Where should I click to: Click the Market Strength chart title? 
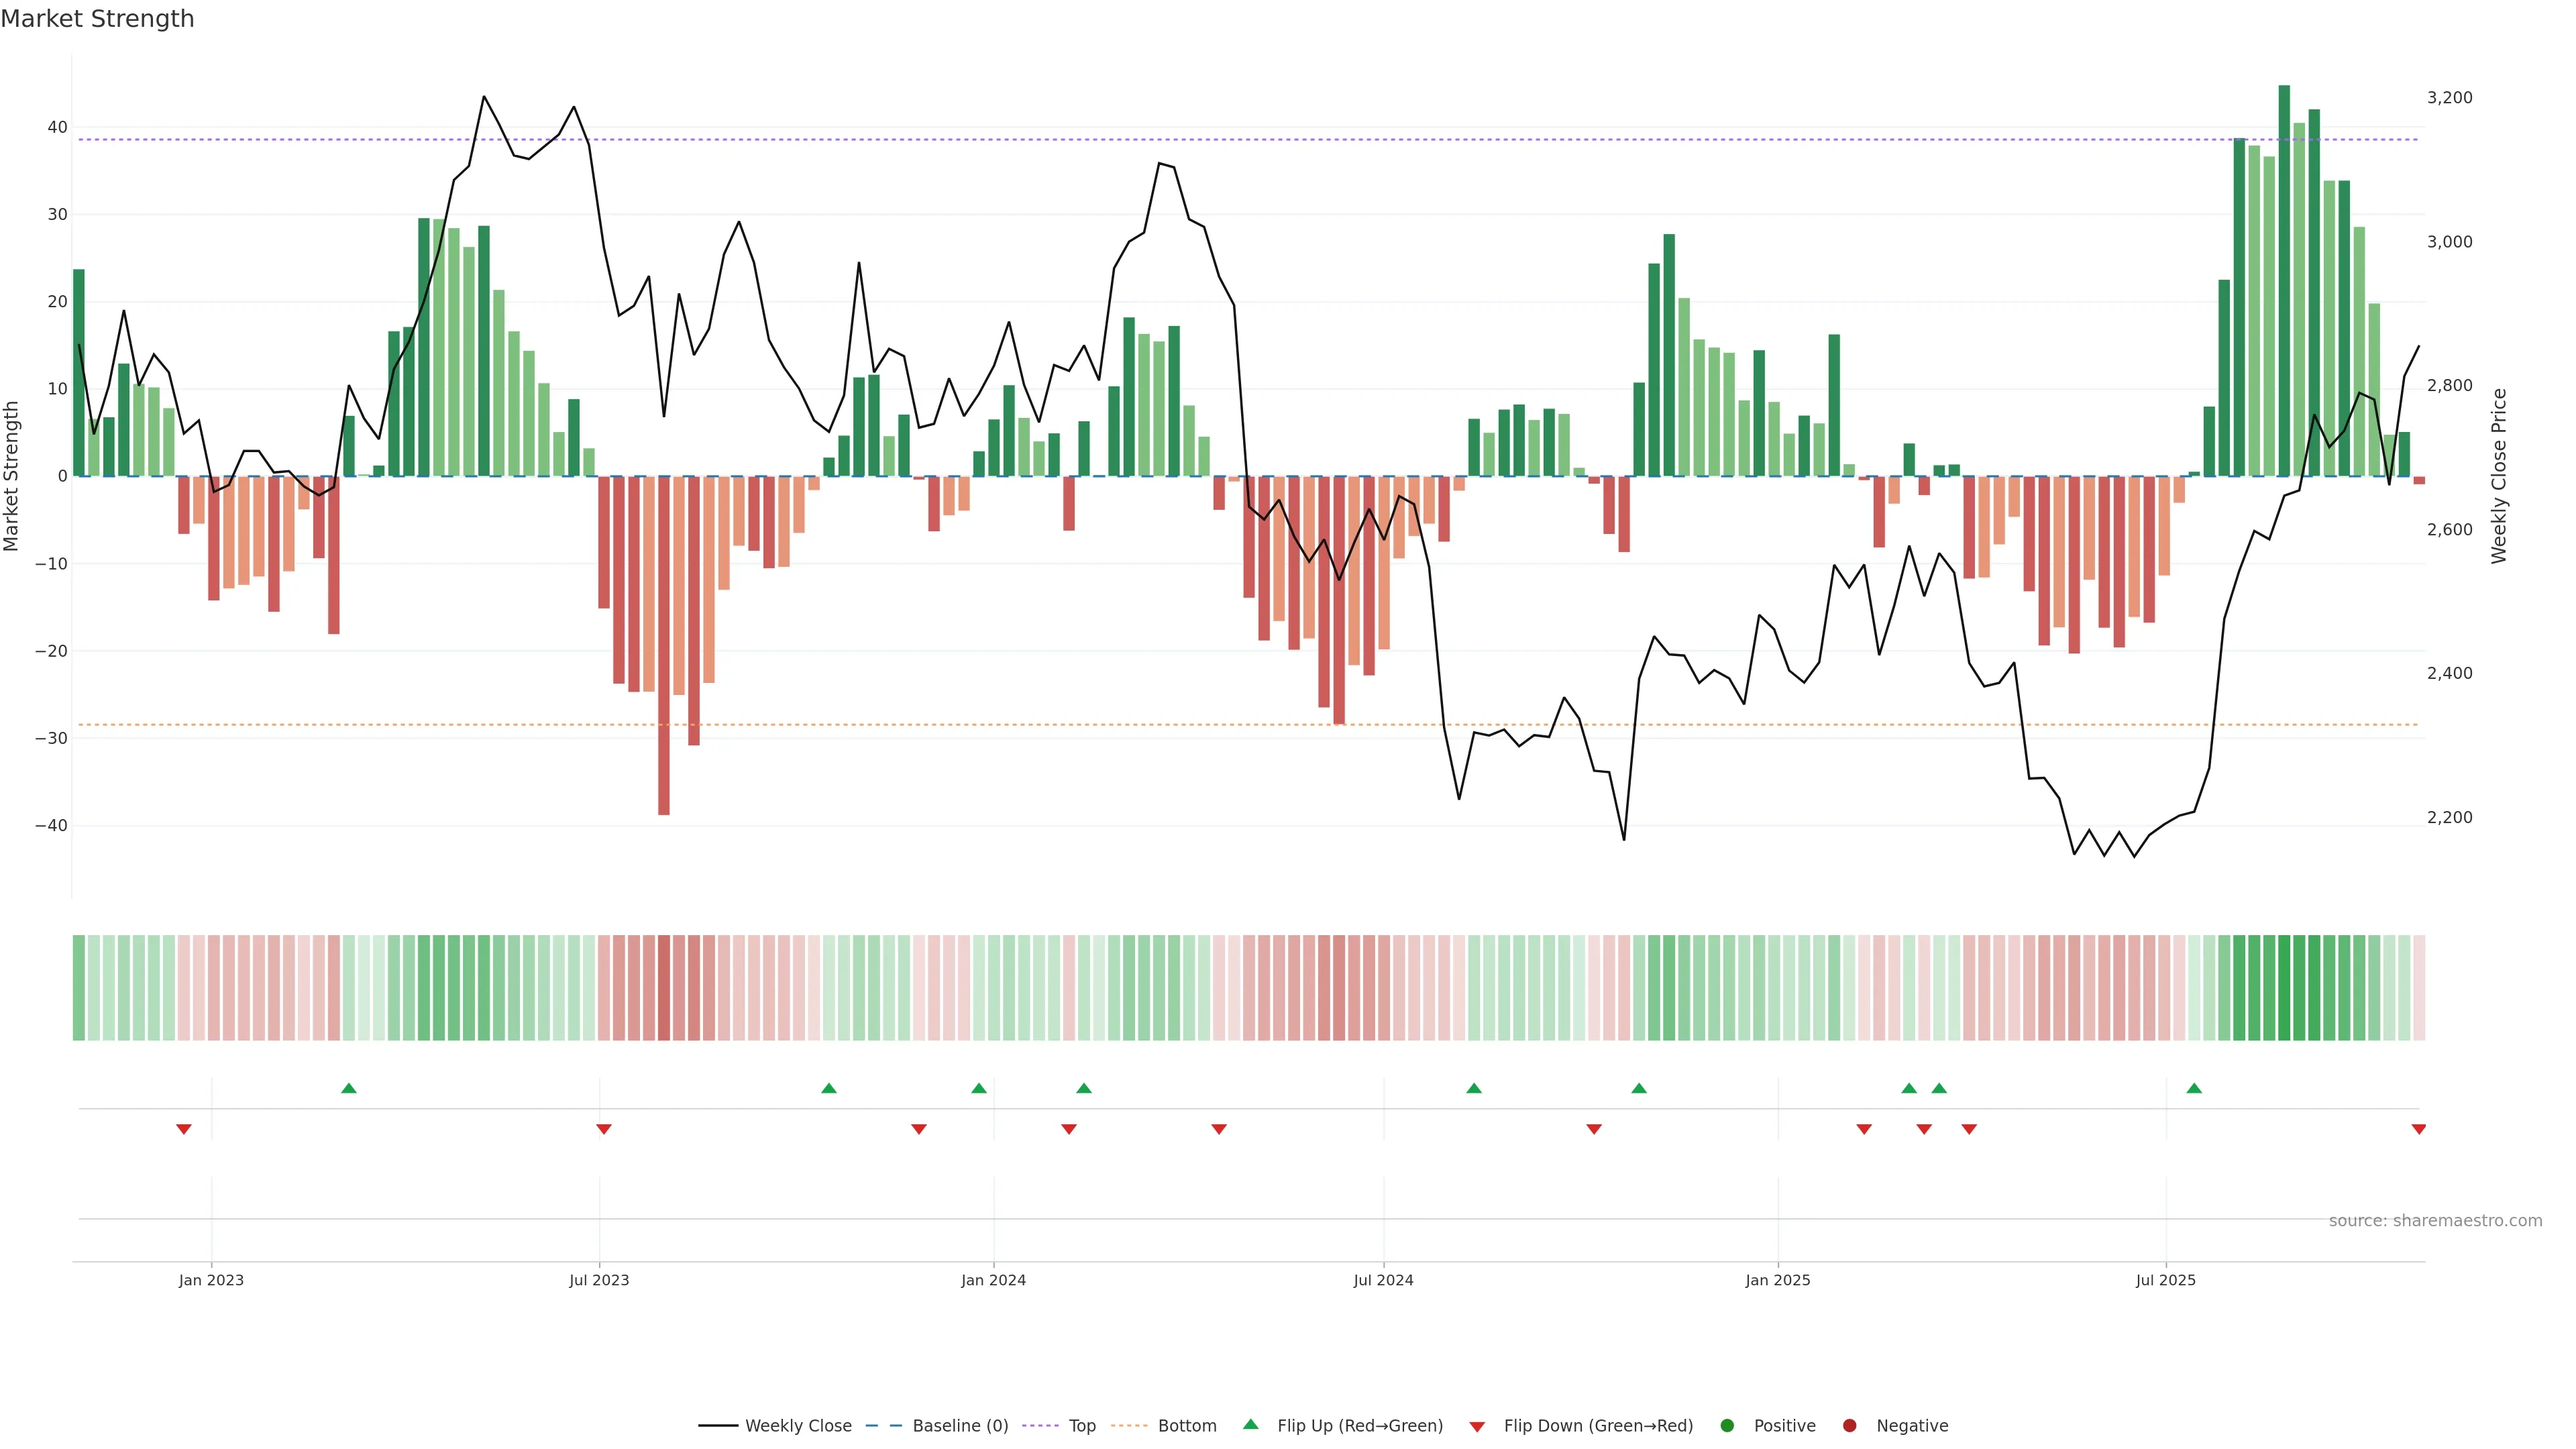pos(97,19)
